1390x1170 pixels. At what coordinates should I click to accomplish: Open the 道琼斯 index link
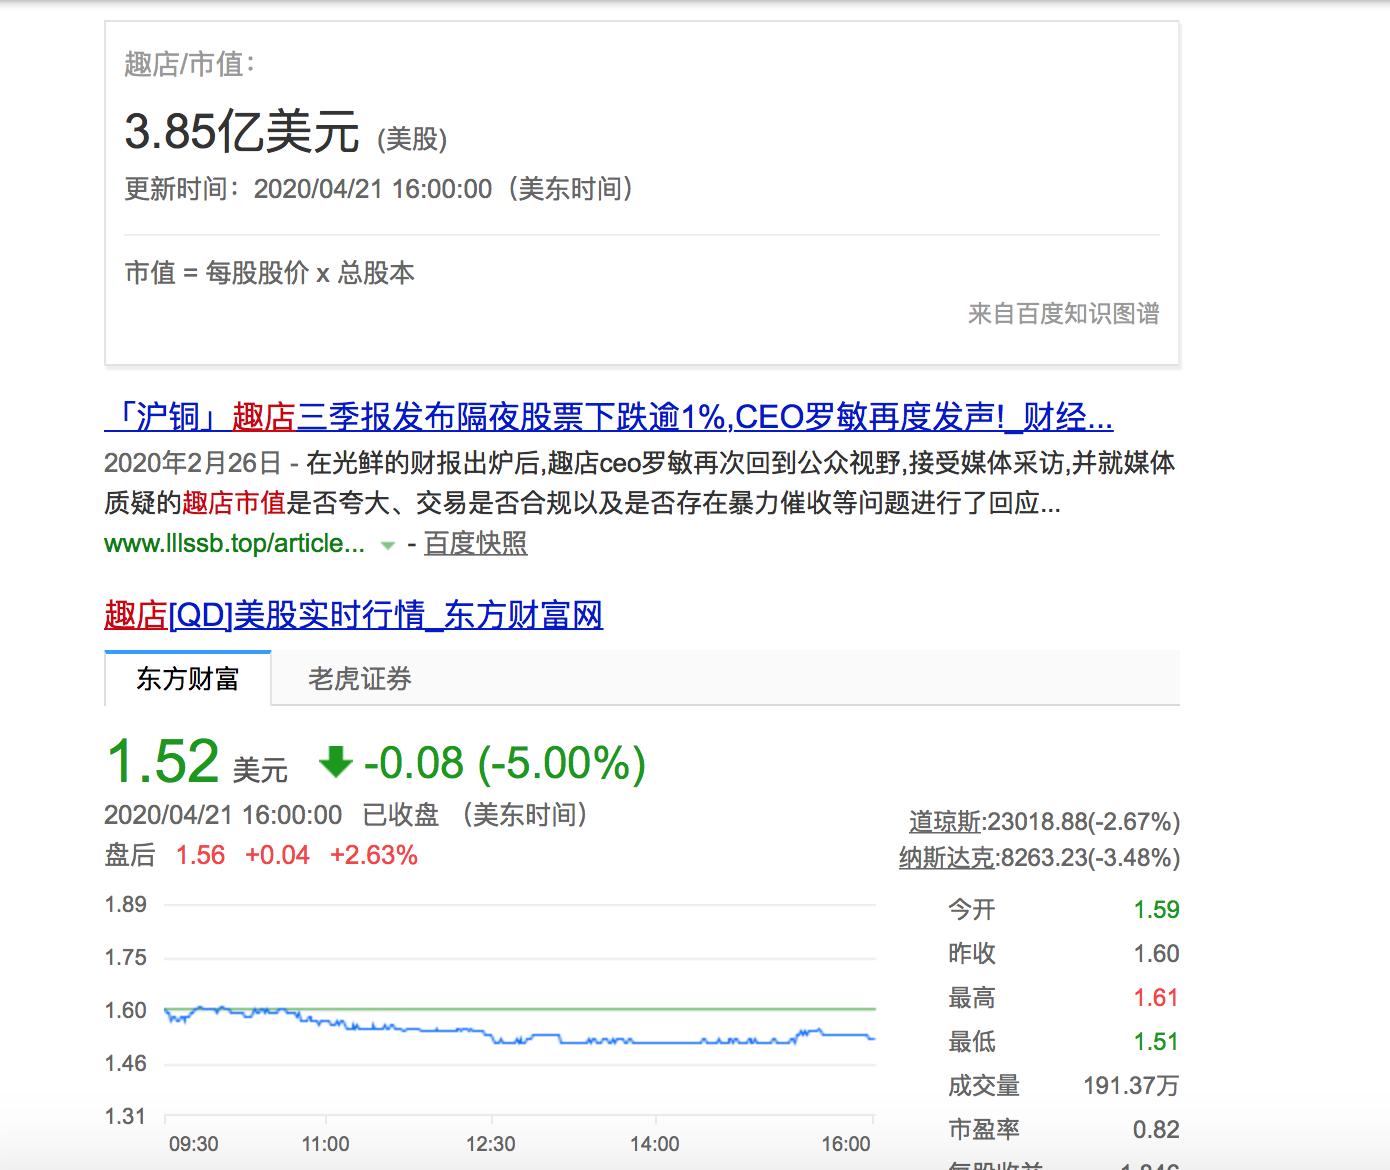pos(945,822)
